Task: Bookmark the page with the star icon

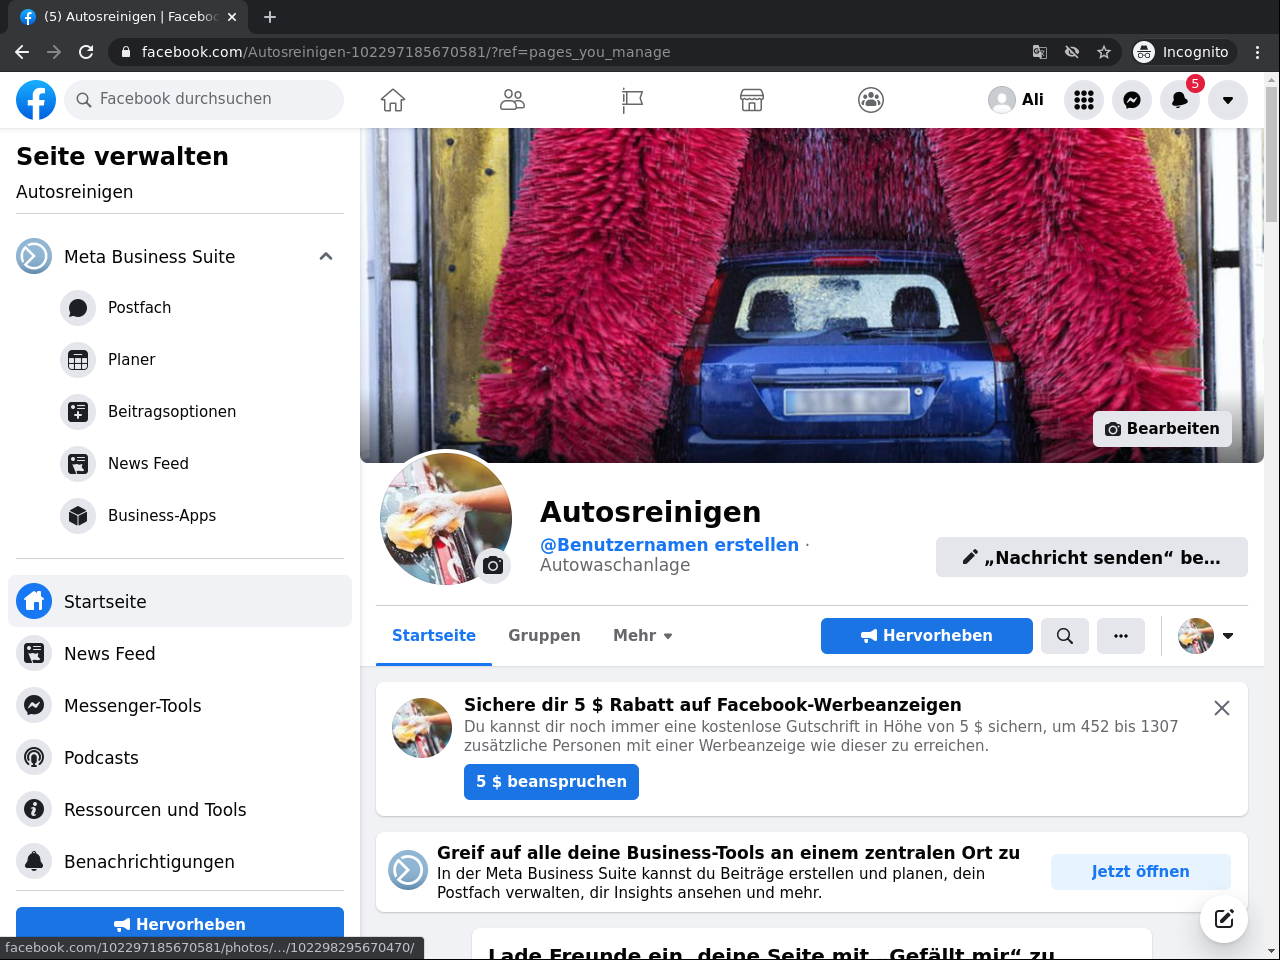Action: [1104, 52]
